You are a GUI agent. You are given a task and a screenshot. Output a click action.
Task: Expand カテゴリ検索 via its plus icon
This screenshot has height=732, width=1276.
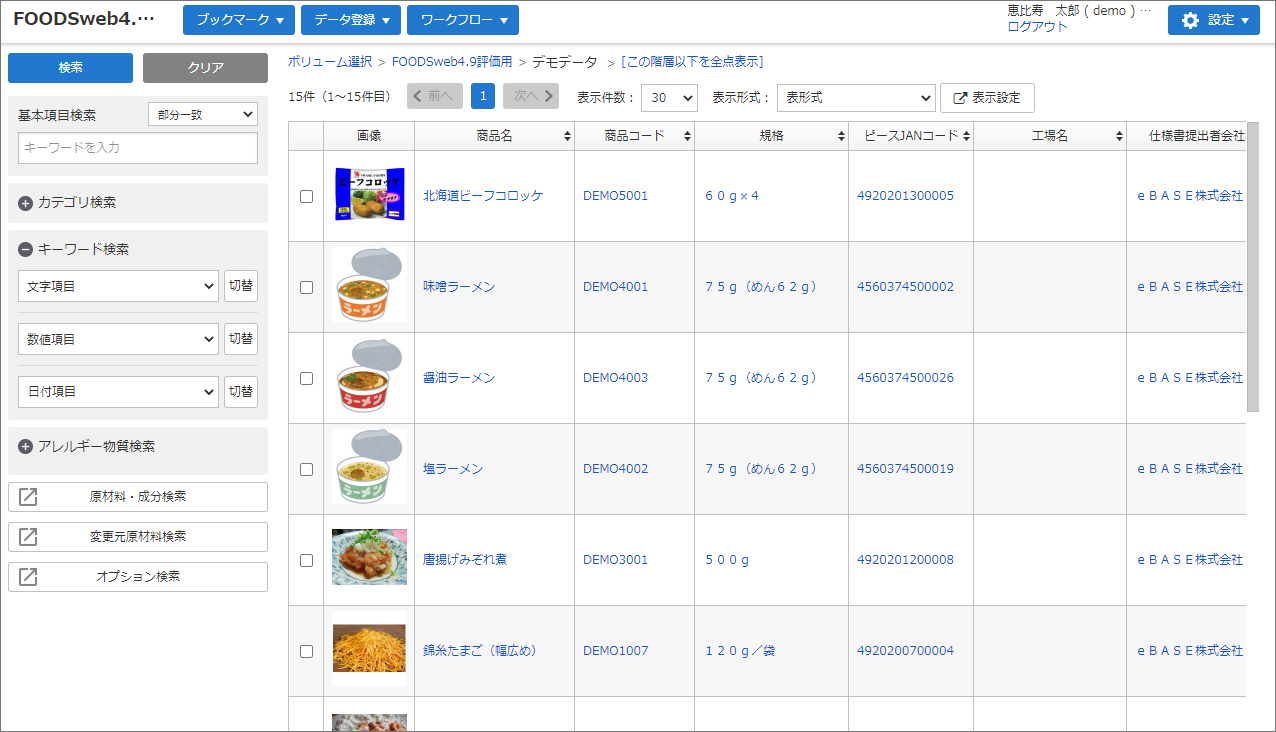click(26, 203)
